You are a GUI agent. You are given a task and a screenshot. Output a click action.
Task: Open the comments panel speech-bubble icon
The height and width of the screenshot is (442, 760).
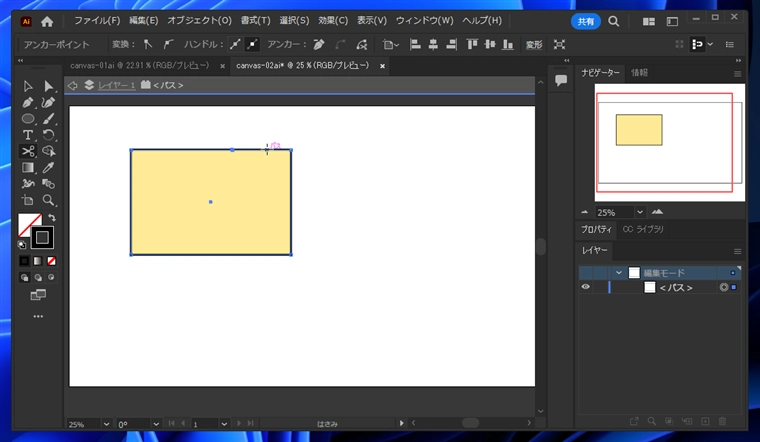(x=561, y=80)
